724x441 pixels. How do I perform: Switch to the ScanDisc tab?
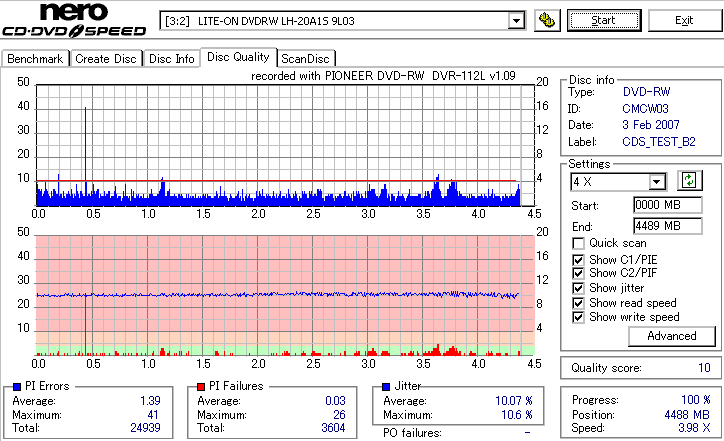(x=305, y=59)
